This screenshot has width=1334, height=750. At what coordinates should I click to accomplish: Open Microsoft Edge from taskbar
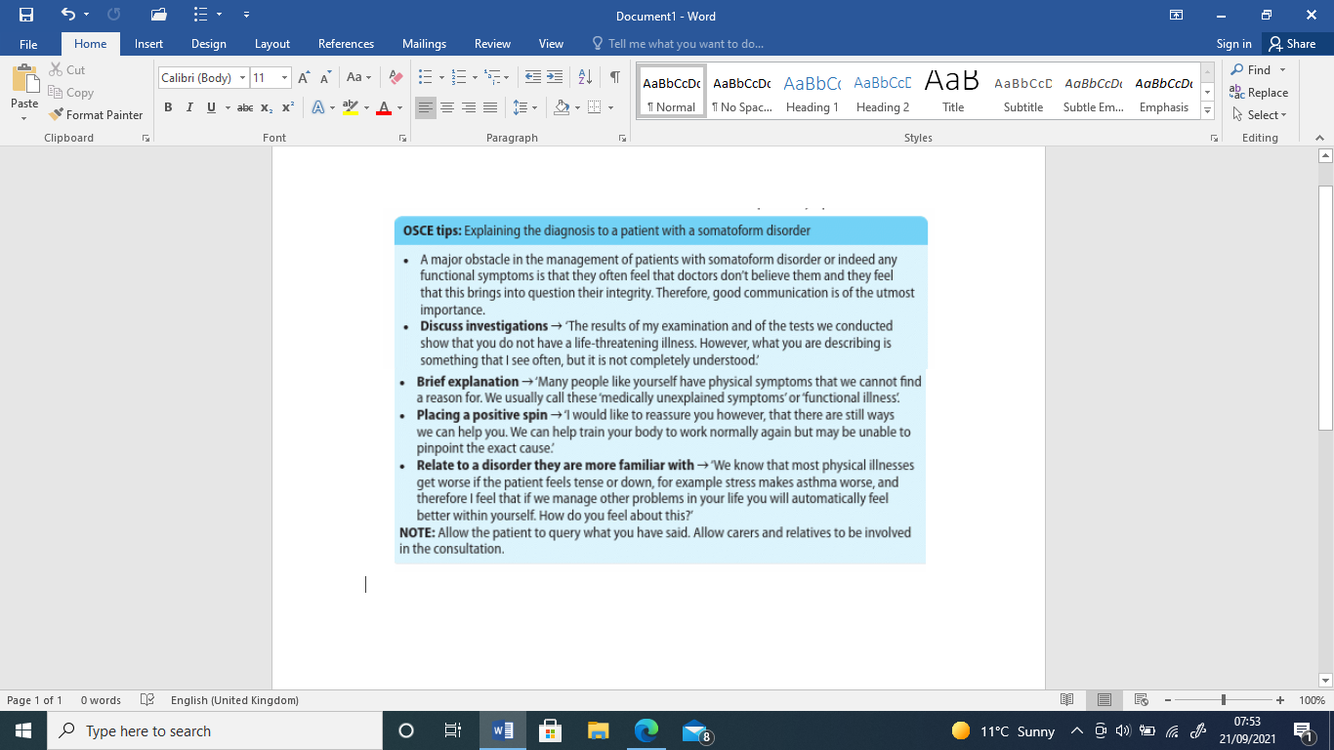[x=647, y=731]
